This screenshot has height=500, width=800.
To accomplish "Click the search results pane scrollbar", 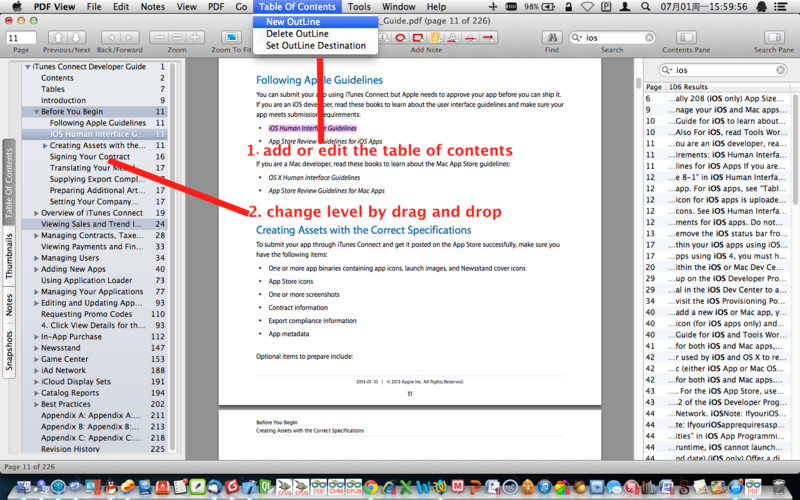I will pyautogui.click(x=796, y=151).
